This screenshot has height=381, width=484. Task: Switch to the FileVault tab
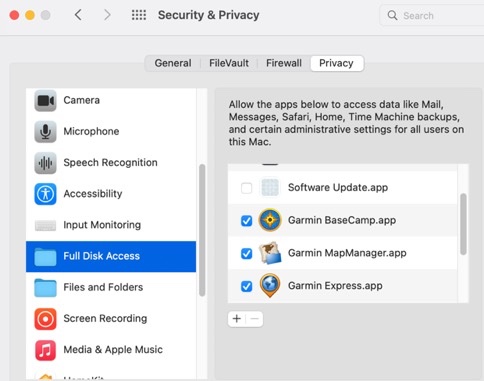(x=229, y=63)
